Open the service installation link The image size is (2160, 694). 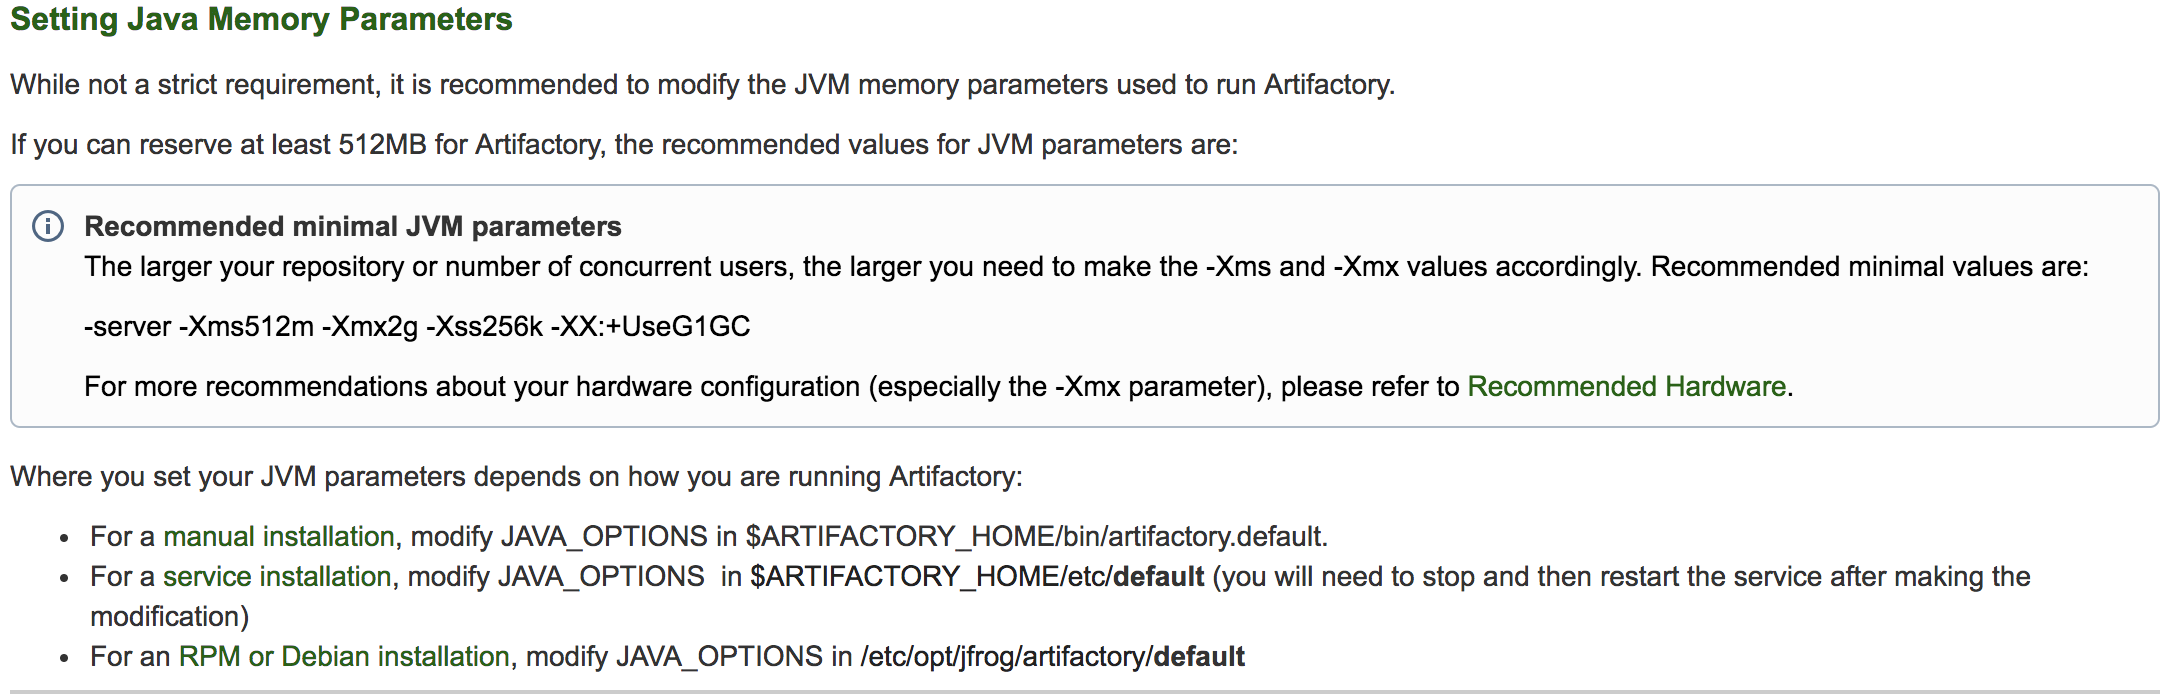277,577
